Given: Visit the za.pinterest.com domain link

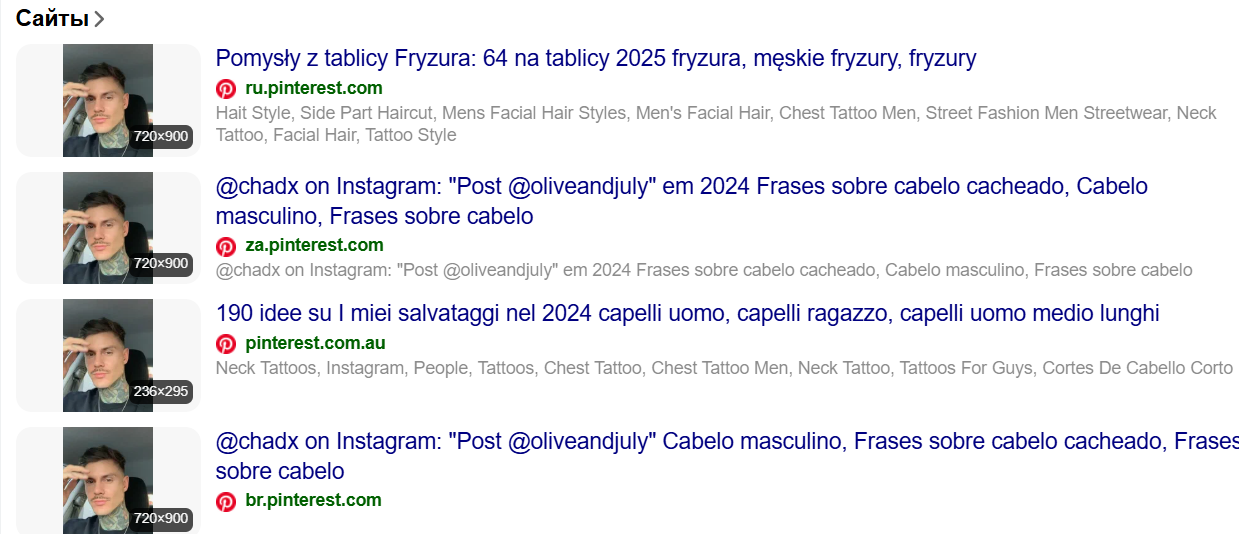Looking at the screenshot, I should tap(314, 245).
